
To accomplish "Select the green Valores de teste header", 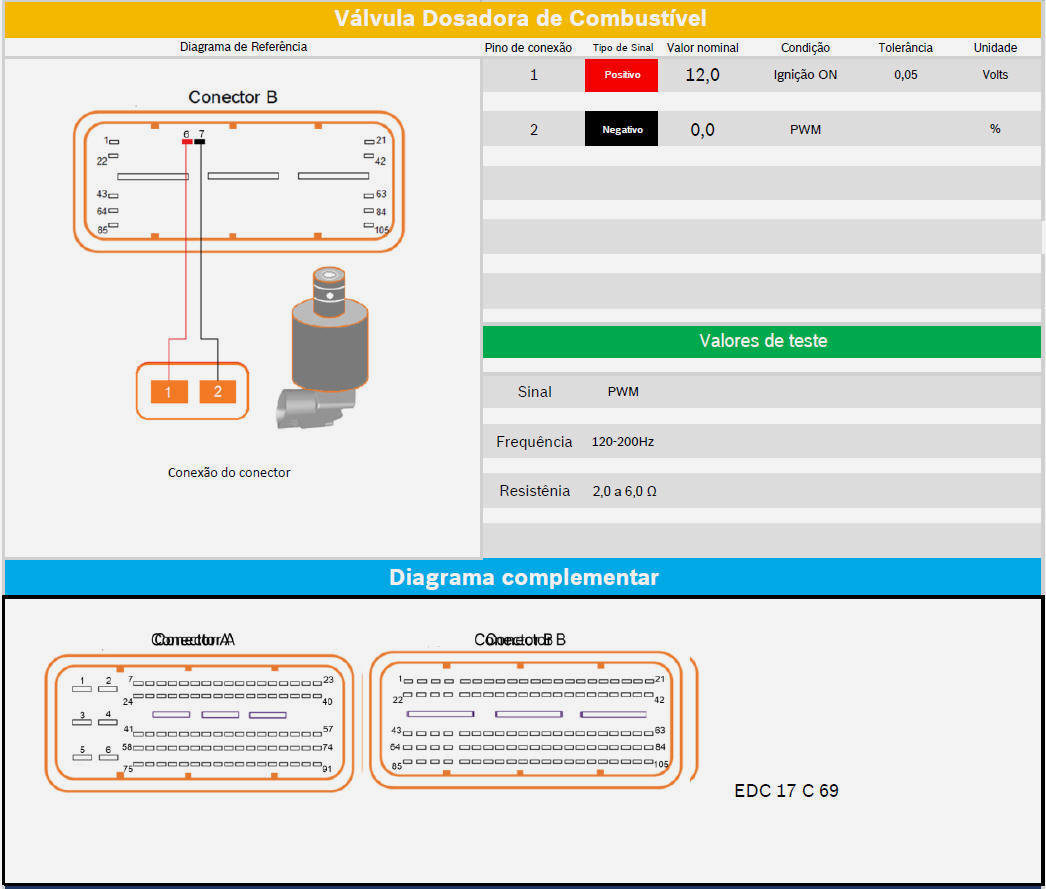I will (x=762, y=341).
